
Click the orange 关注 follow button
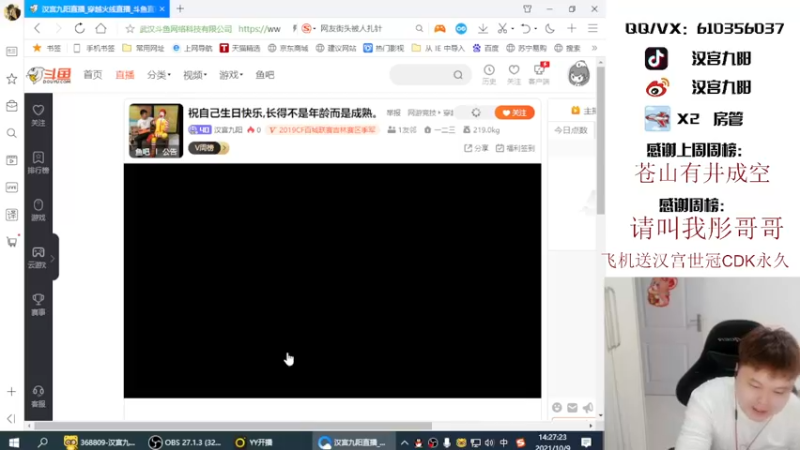514,113
